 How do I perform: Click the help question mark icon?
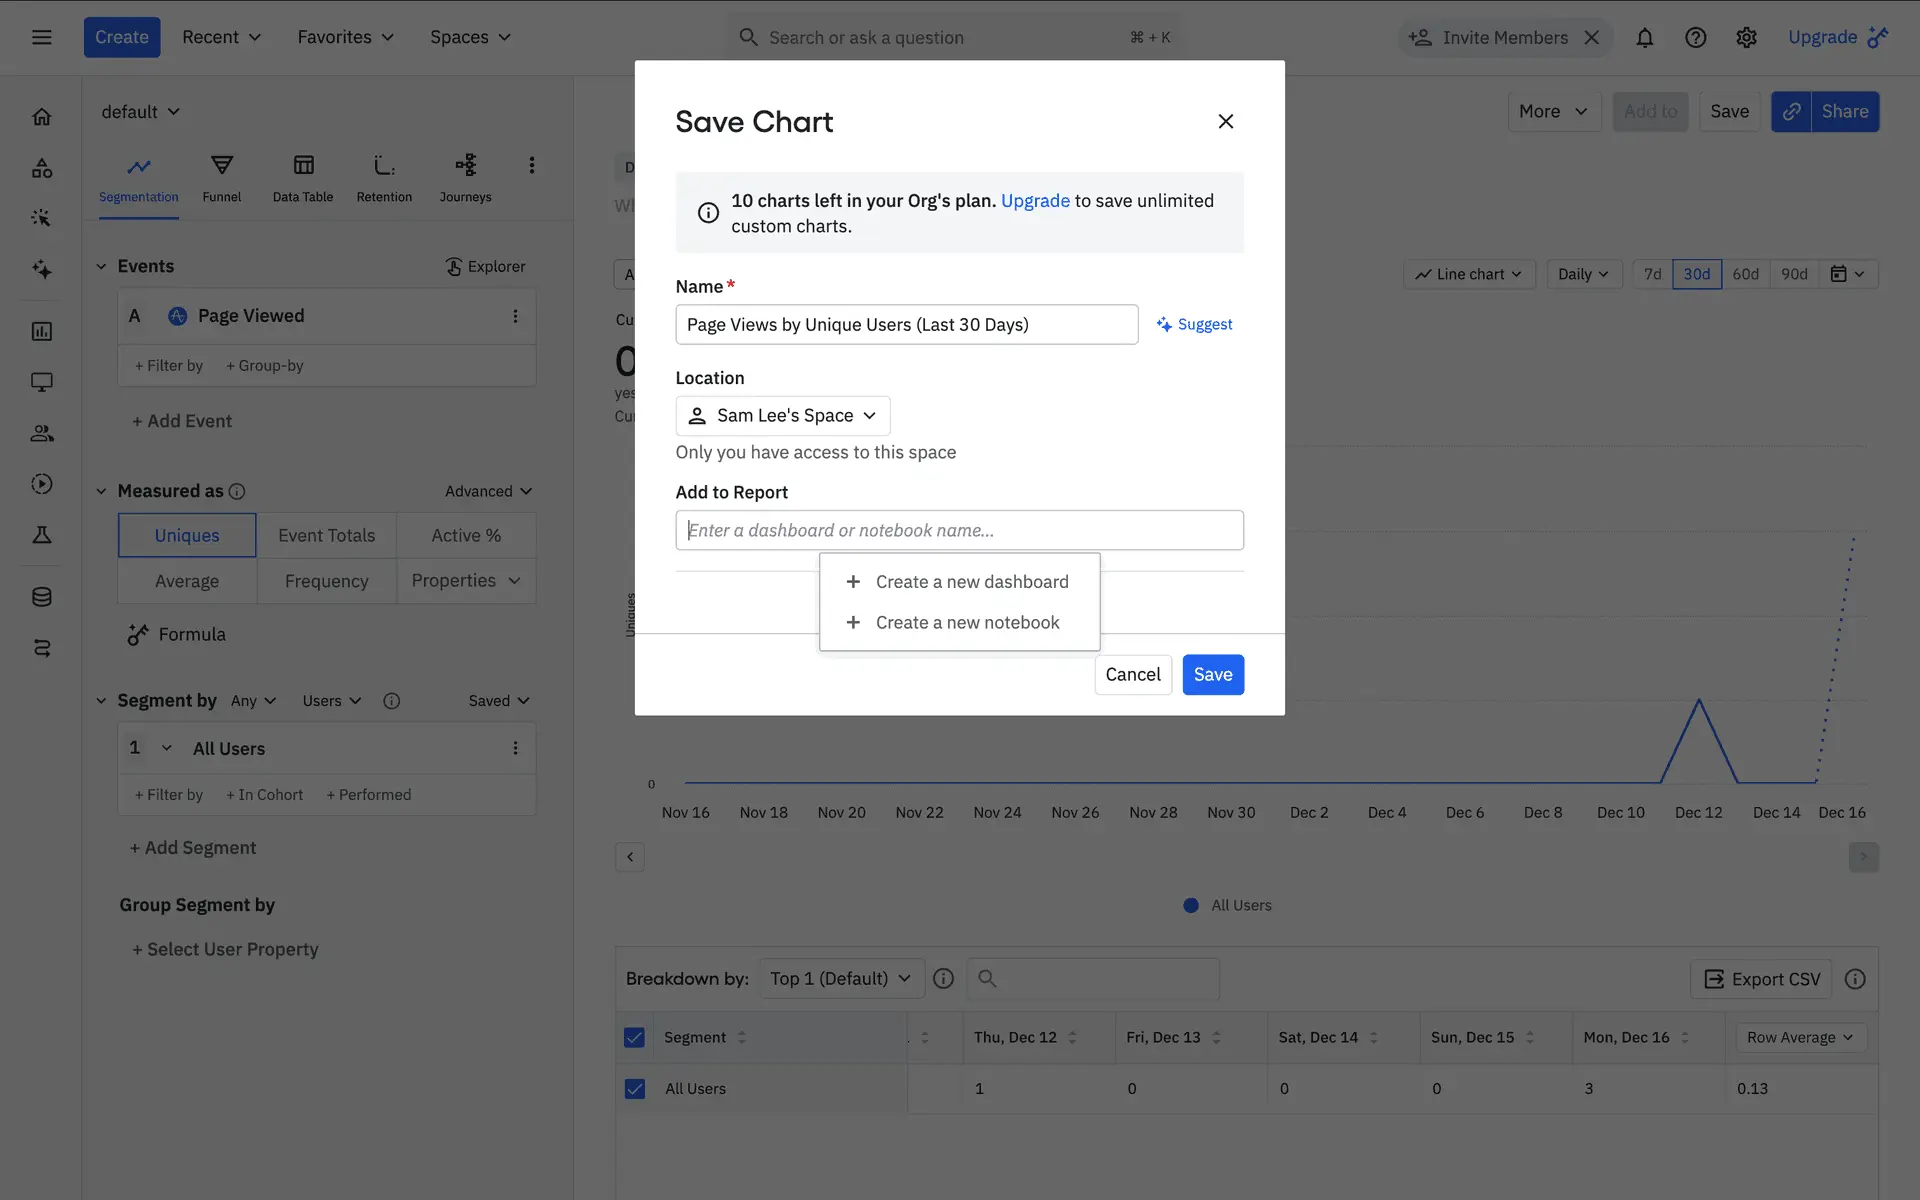(x=1695, y=38)
